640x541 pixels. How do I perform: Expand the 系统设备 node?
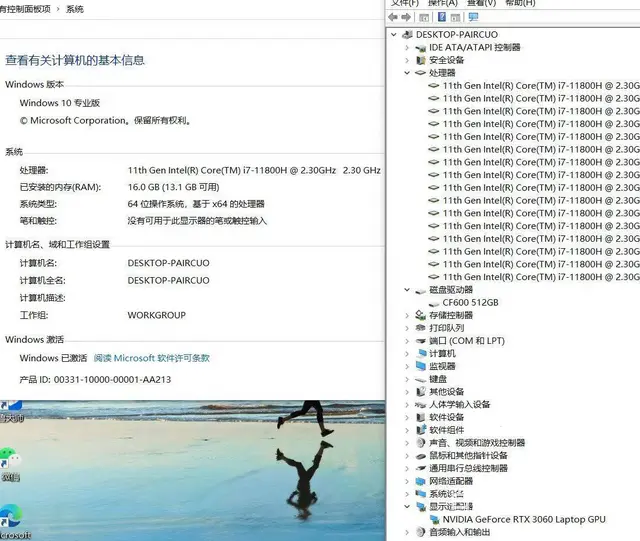407,494
